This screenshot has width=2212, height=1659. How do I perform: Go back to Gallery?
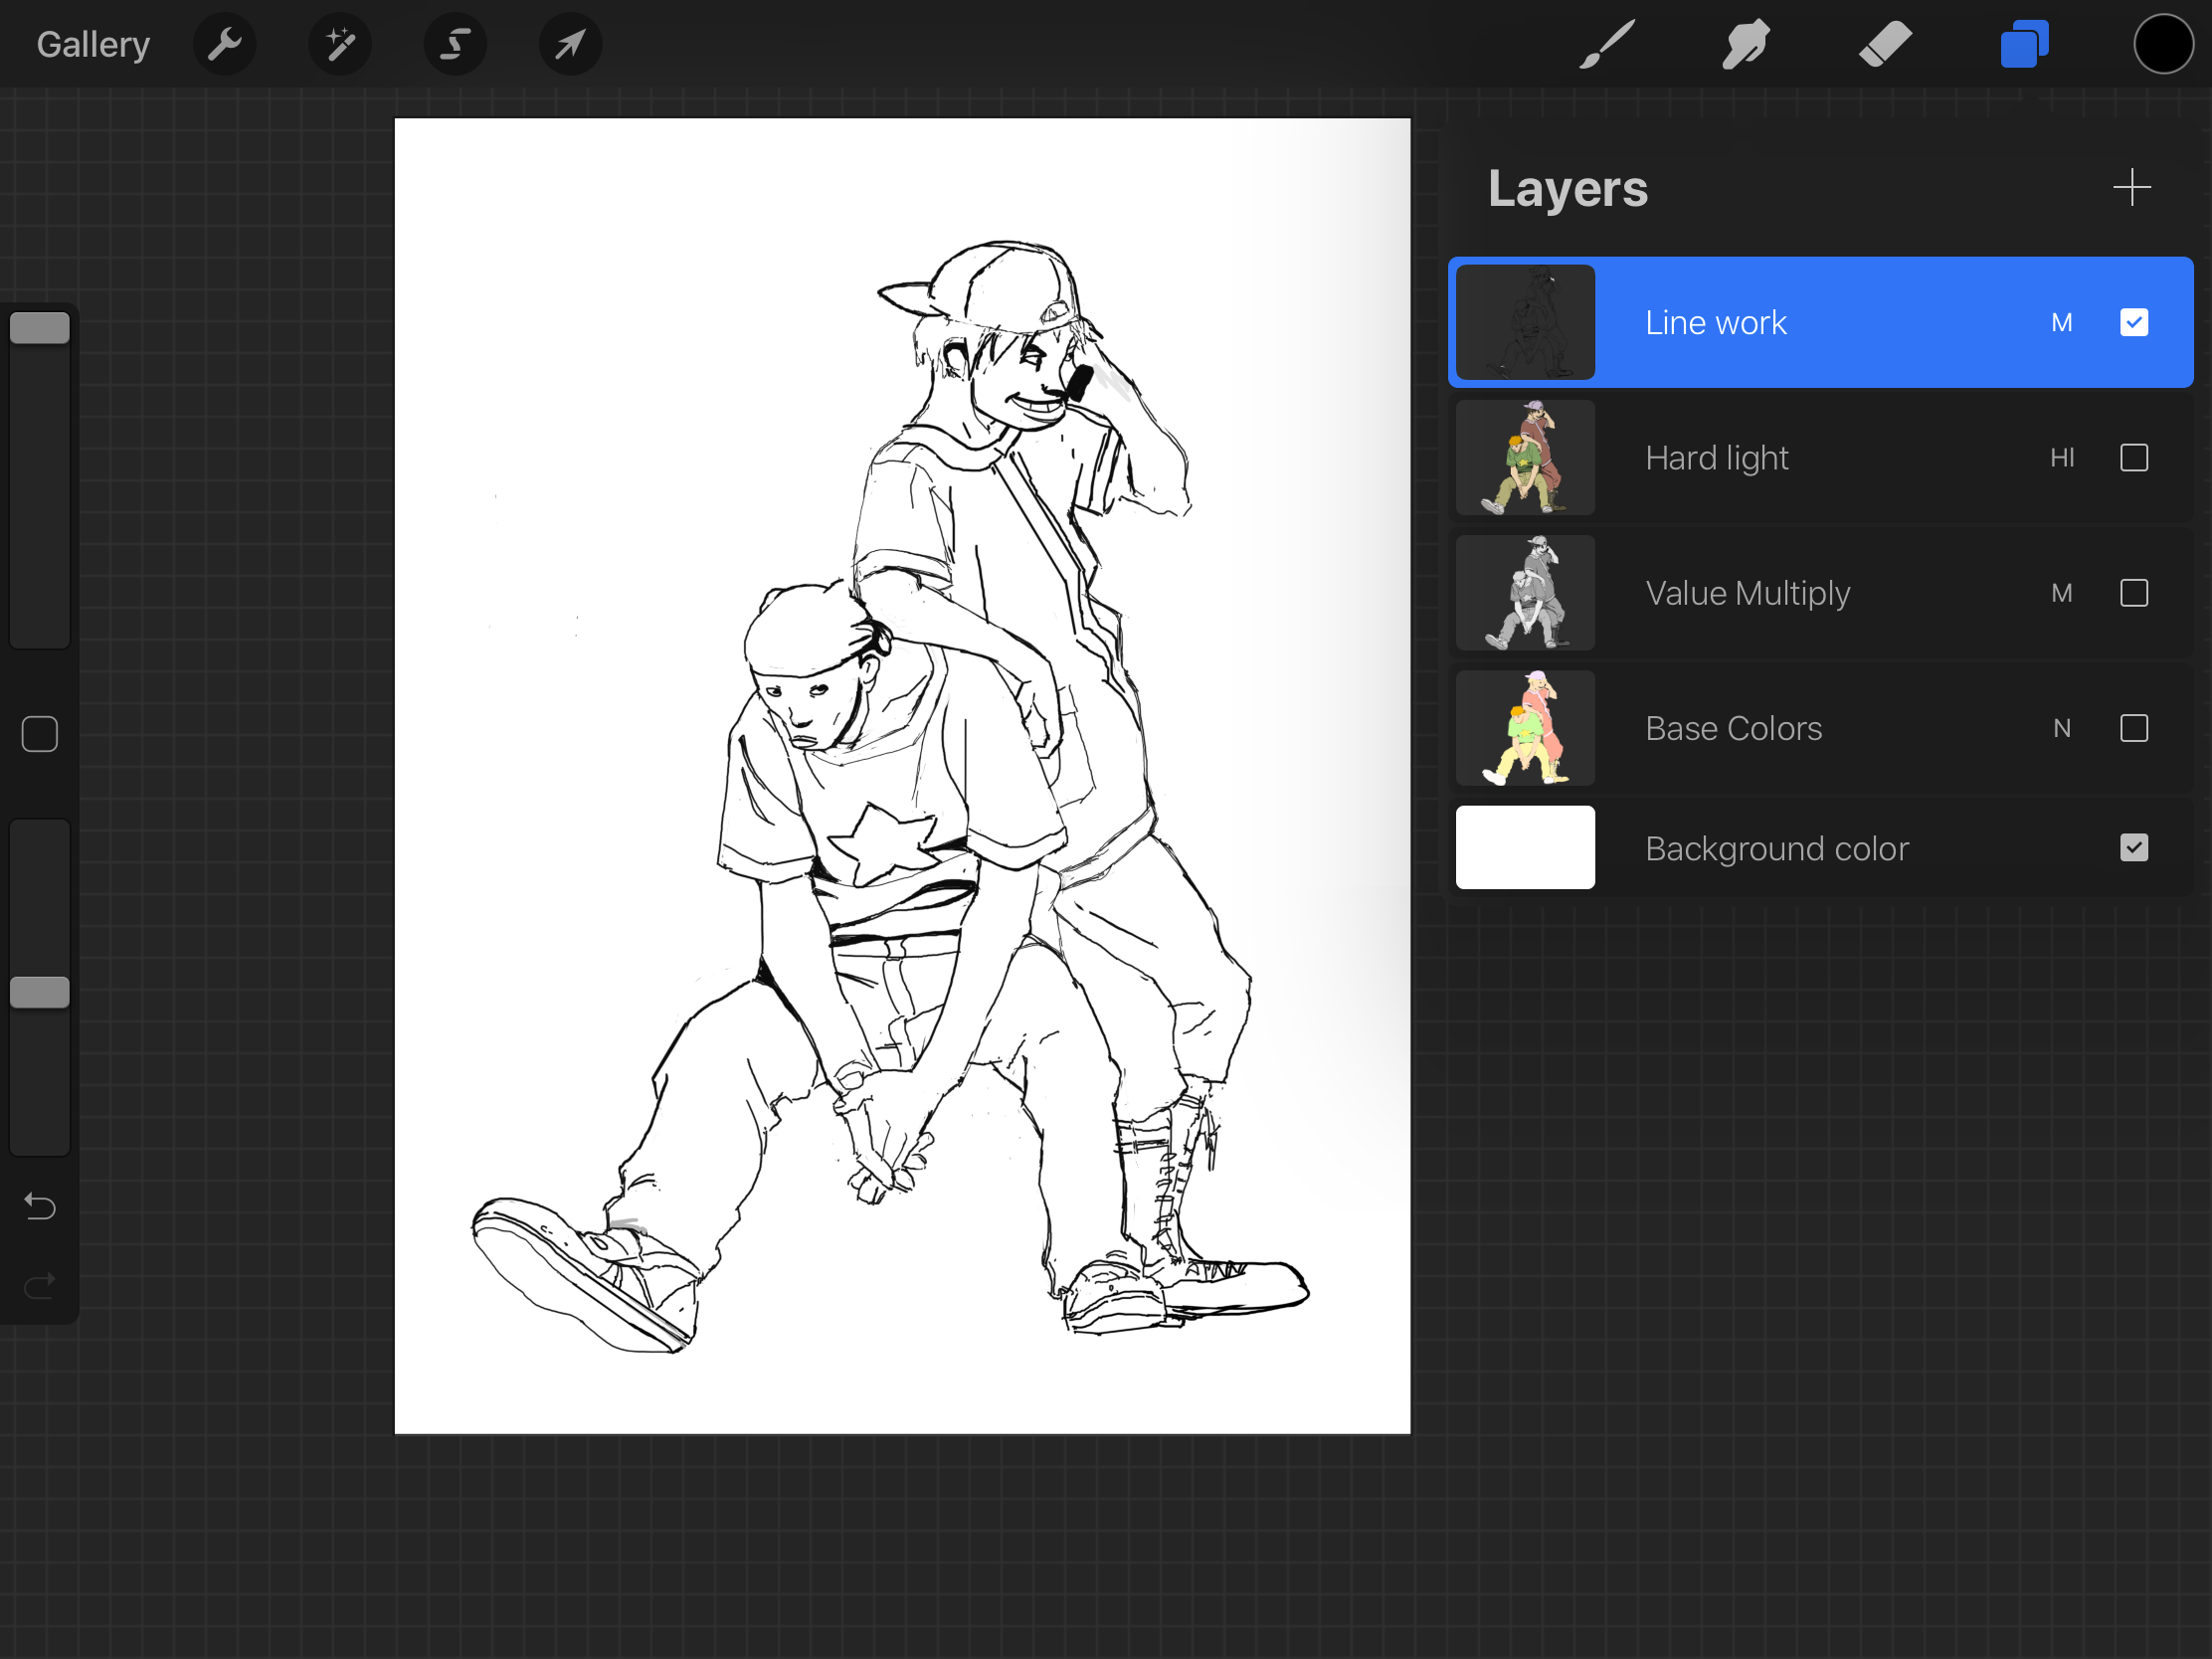click(93, 44)
